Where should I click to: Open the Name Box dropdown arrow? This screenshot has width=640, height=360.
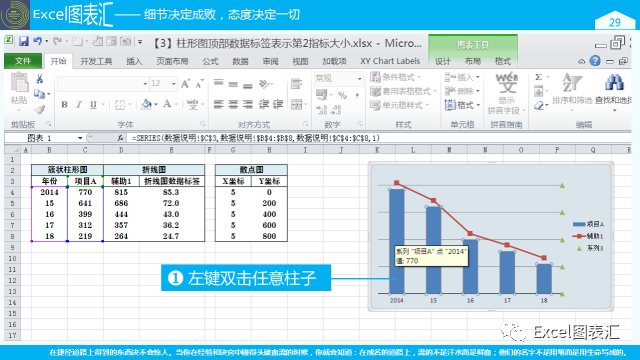click(80, 138)
